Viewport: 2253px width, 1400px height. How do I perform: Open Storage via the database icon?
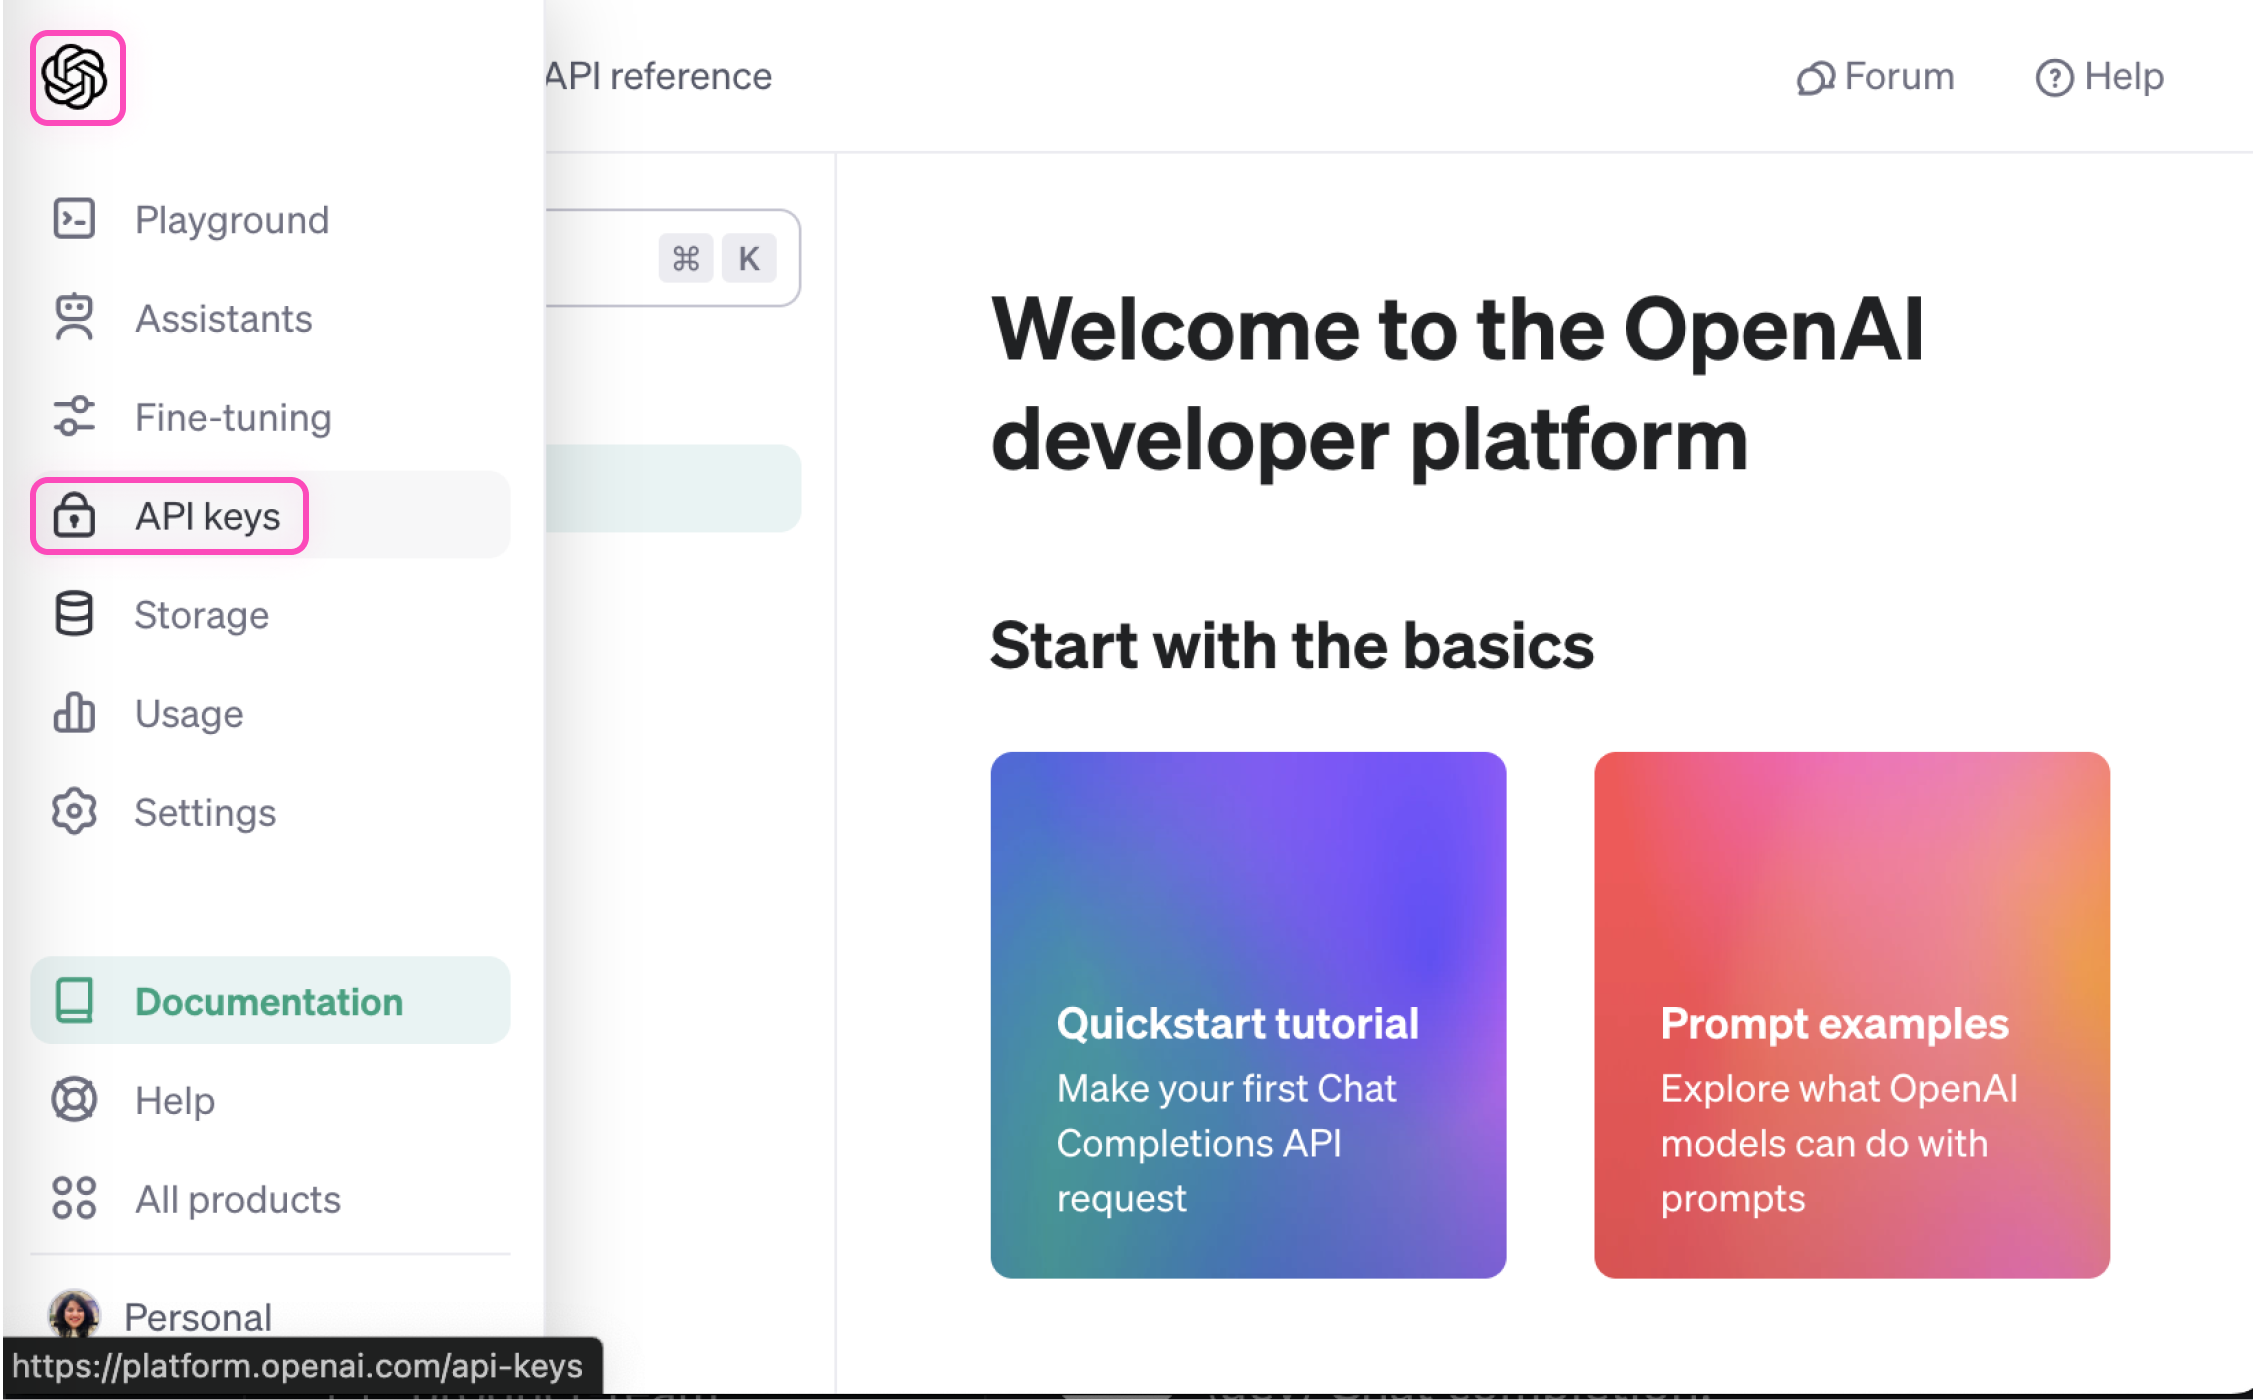[74, 614]
